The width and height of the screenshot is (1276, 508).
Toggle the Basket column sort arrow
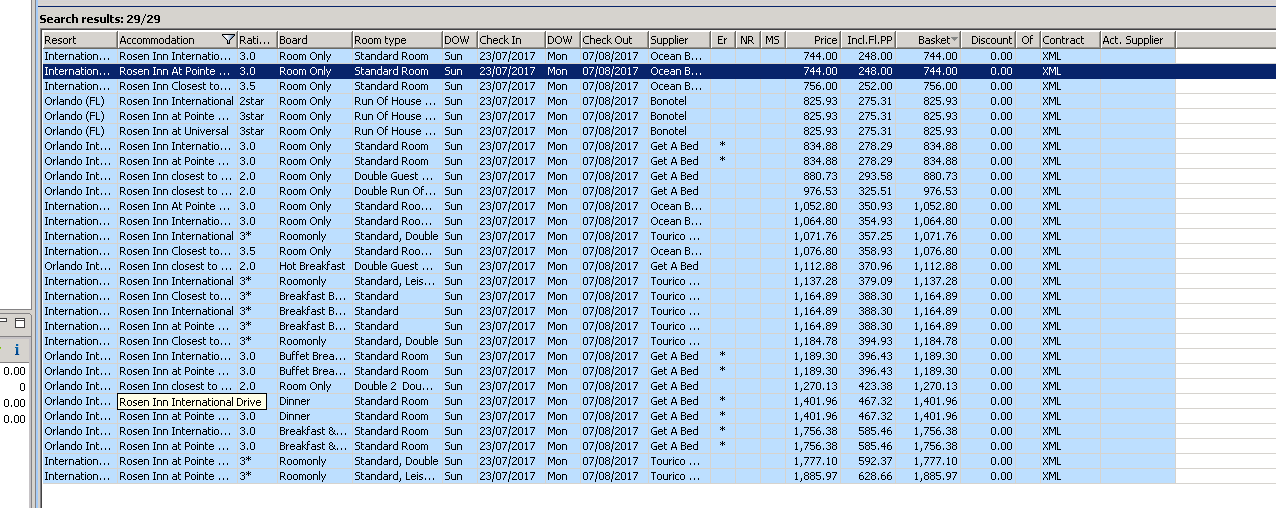955,40
